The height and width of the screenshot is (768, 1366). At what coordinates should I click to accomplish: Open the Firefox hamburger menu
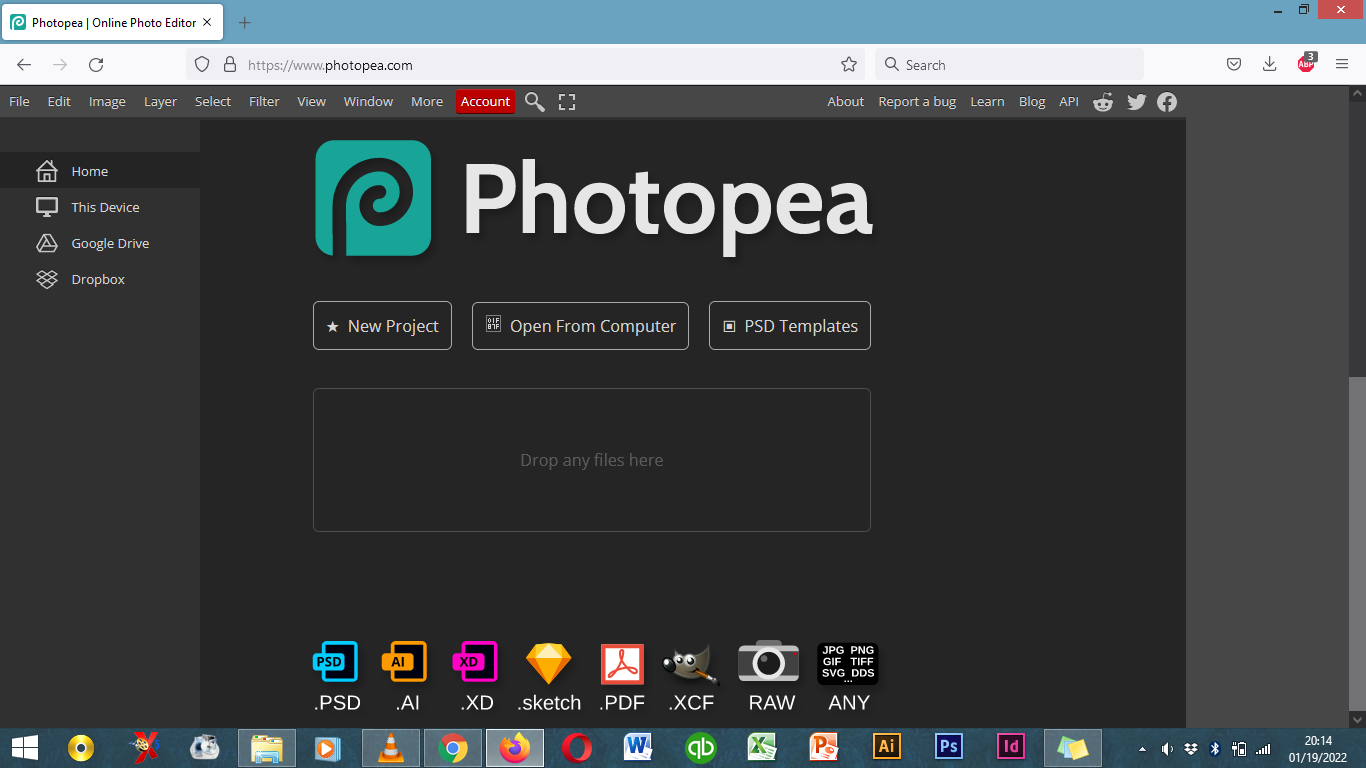[x=1342, y=65]
